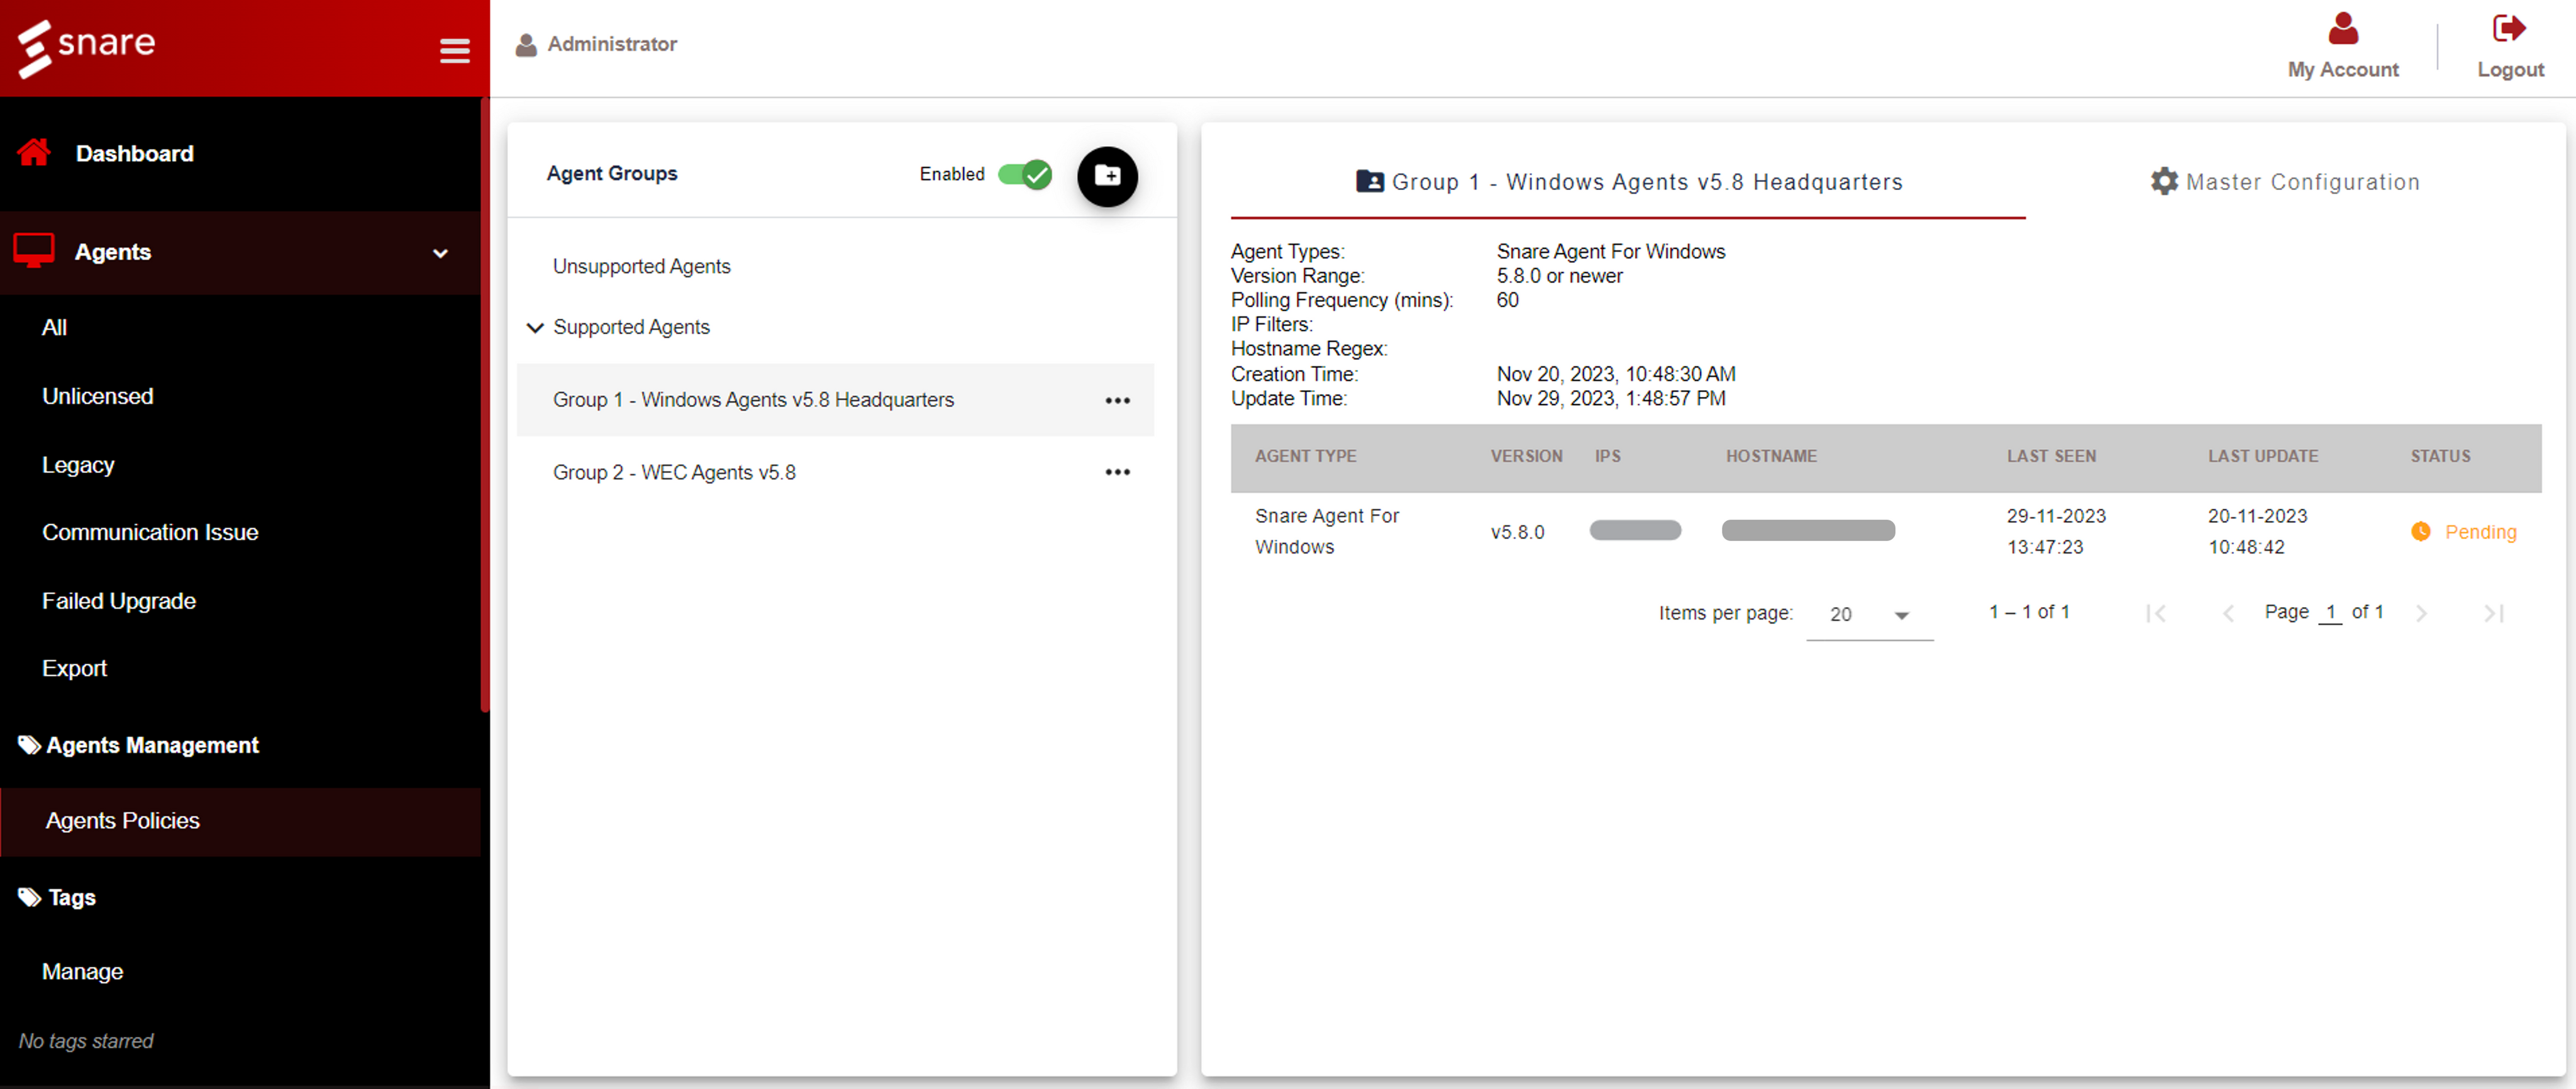This screenshot has height=1089, width=2576.
Task: Click the redacted IP address cell
Action: 1635,531
